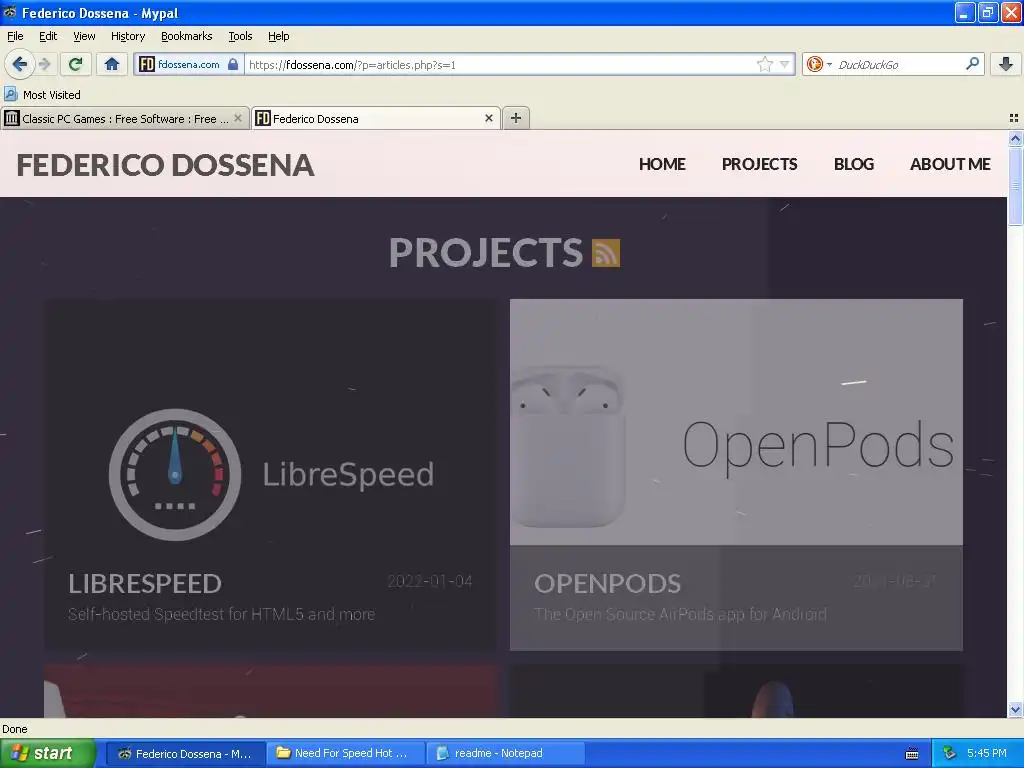
Task: Open the Windows Start menu
Action: click(47, 753)
